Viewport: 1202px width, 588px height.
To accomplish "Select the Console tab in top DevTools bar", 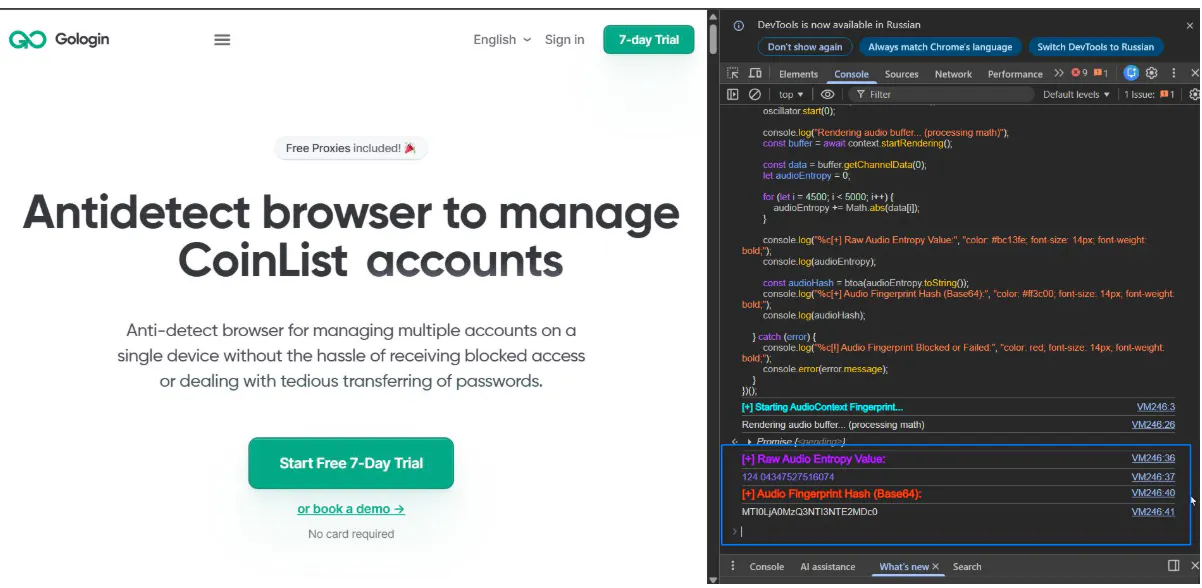I will pos(851,74).
